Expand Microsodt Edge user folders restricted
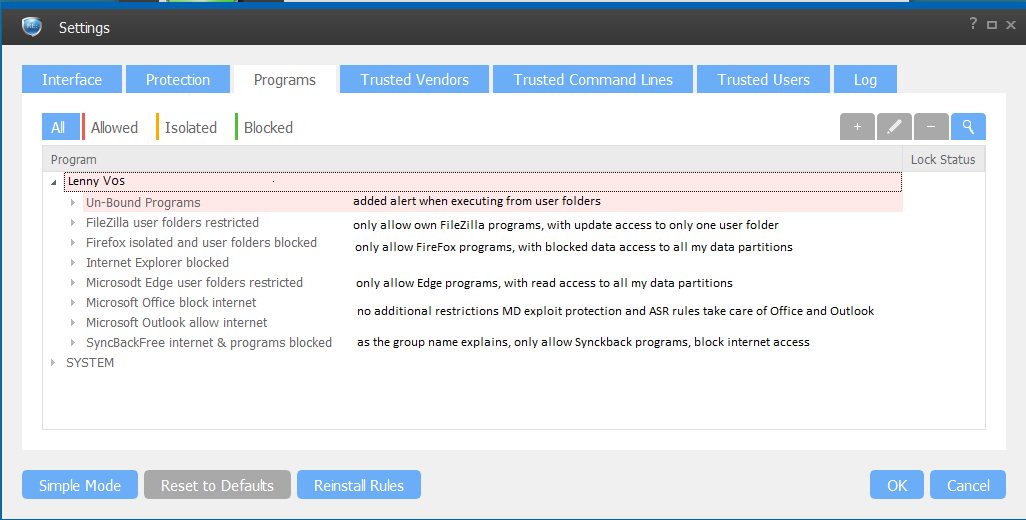This screenshot has height=520, width=1026. coord(73,283)
